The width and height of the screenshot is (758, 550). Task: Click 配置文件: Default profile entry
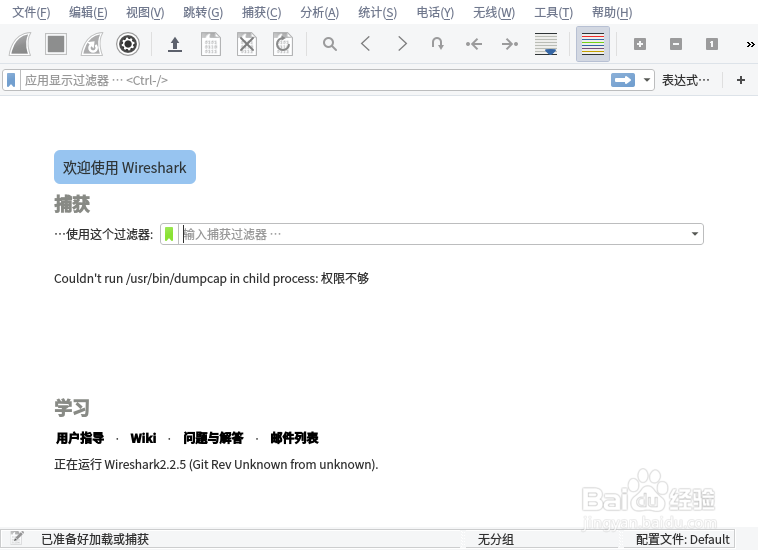coord(682,539)
